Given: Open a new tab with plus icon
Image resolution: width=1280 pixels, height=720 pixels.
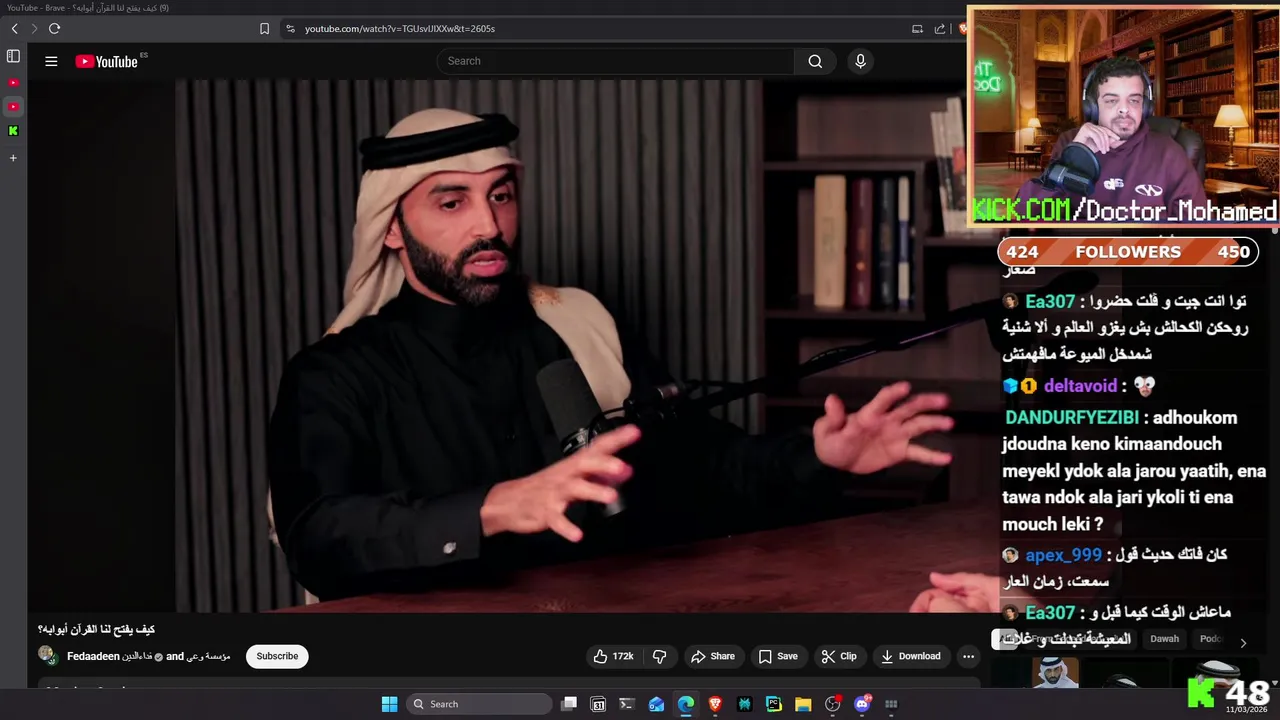Looking at the screenshot, I should (13, 158).
